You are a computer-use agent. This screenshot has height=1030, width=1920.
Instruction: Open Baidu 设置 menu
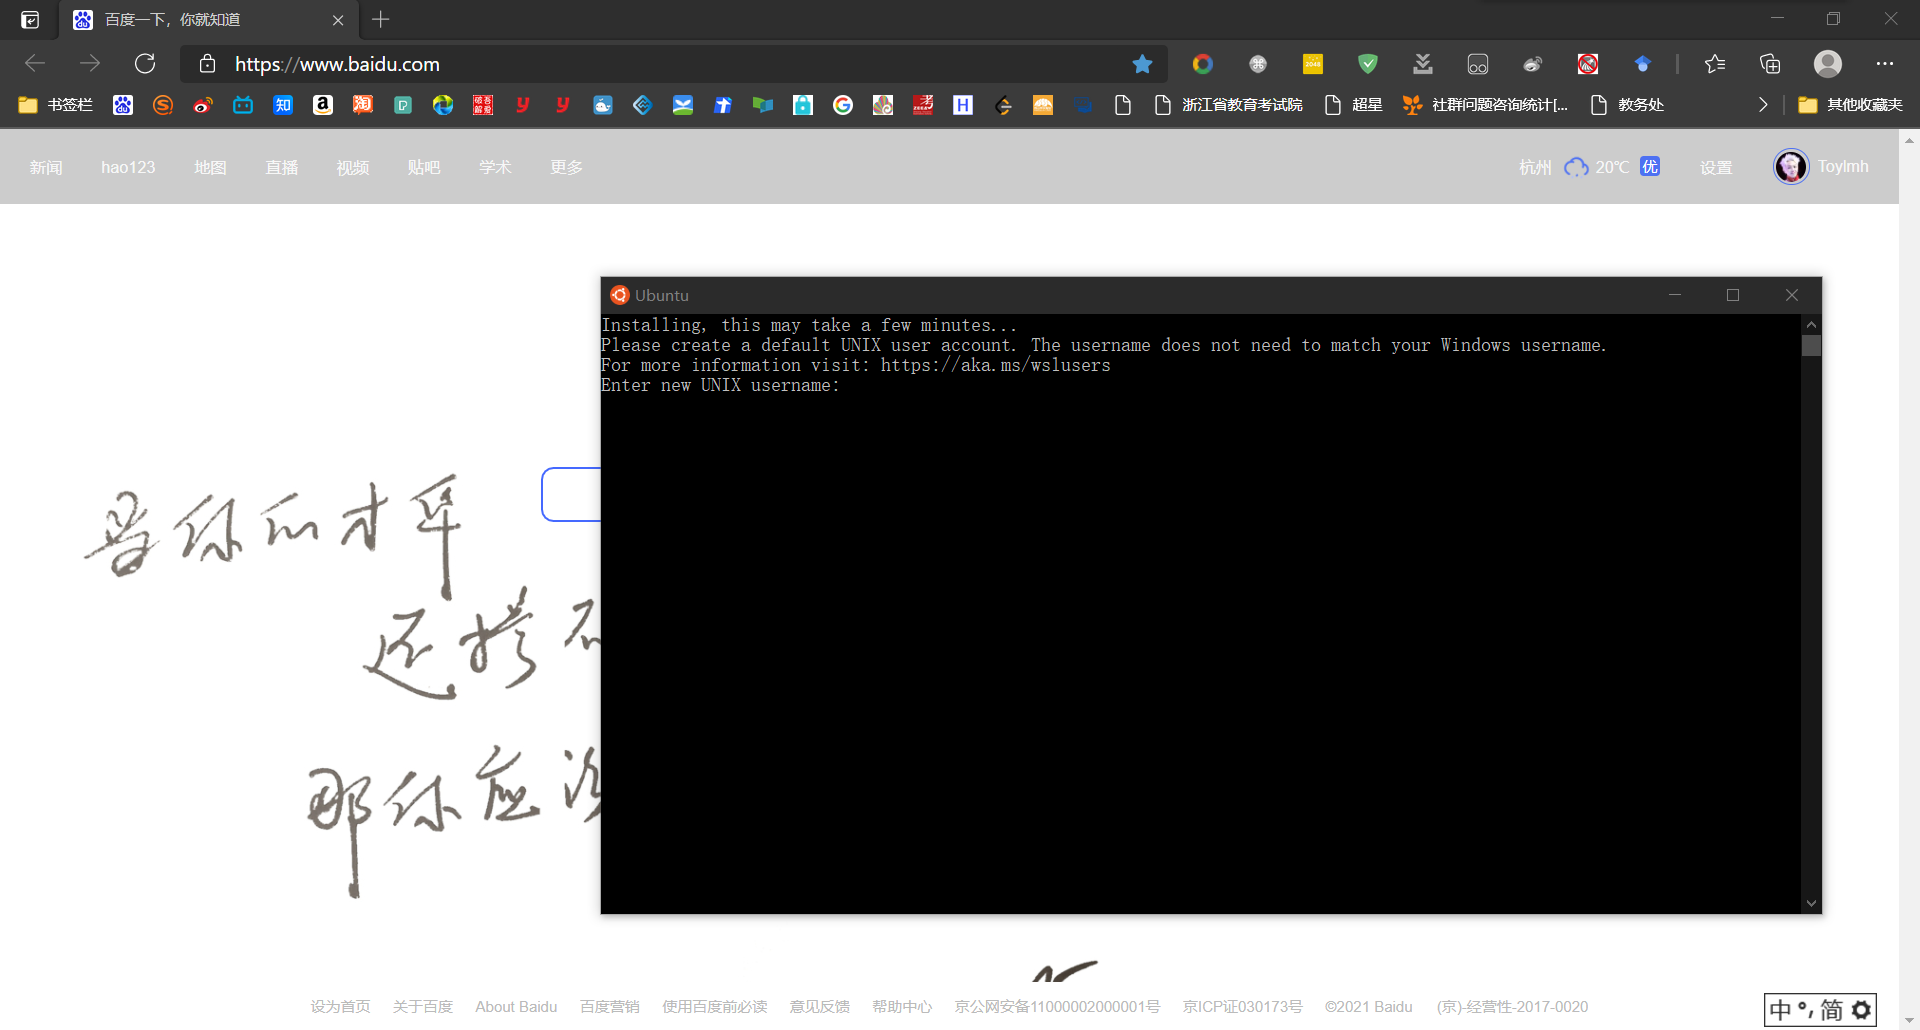1716,167
